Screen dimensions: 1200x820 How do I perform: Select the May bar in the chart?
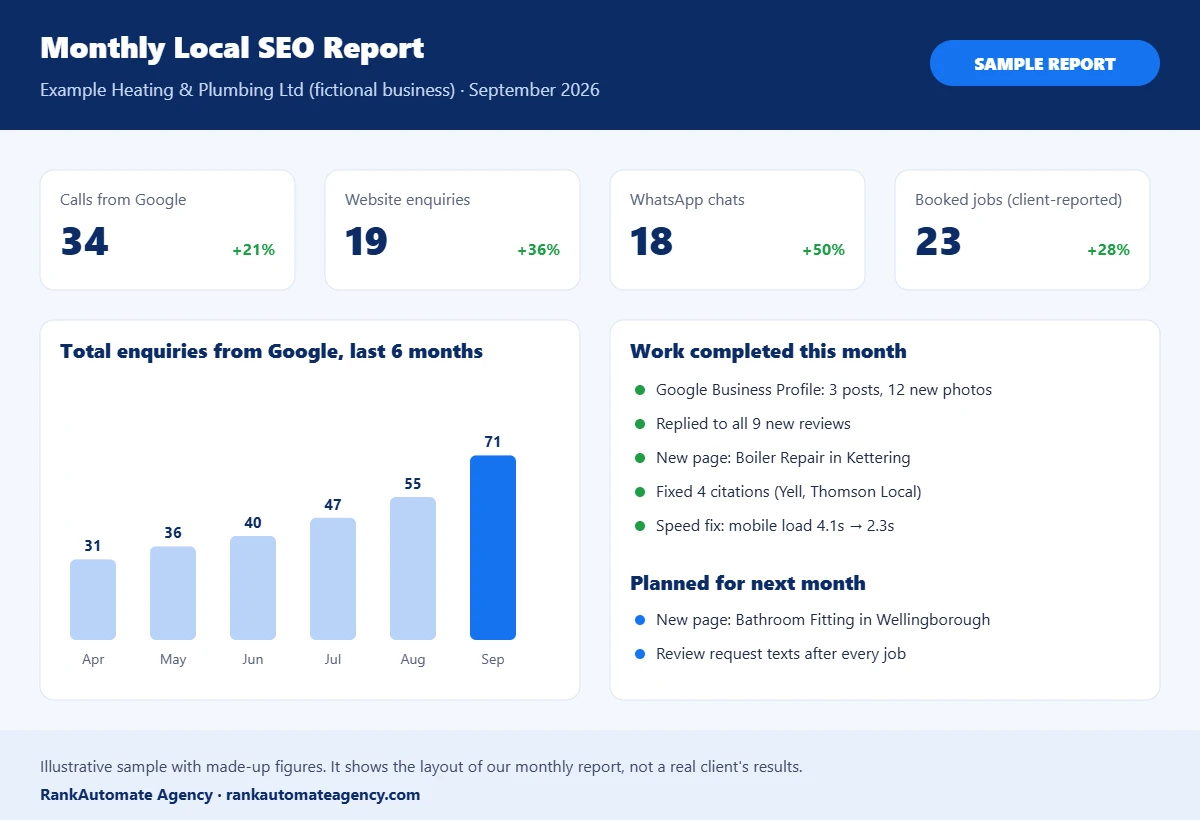(x=173, y=593)
